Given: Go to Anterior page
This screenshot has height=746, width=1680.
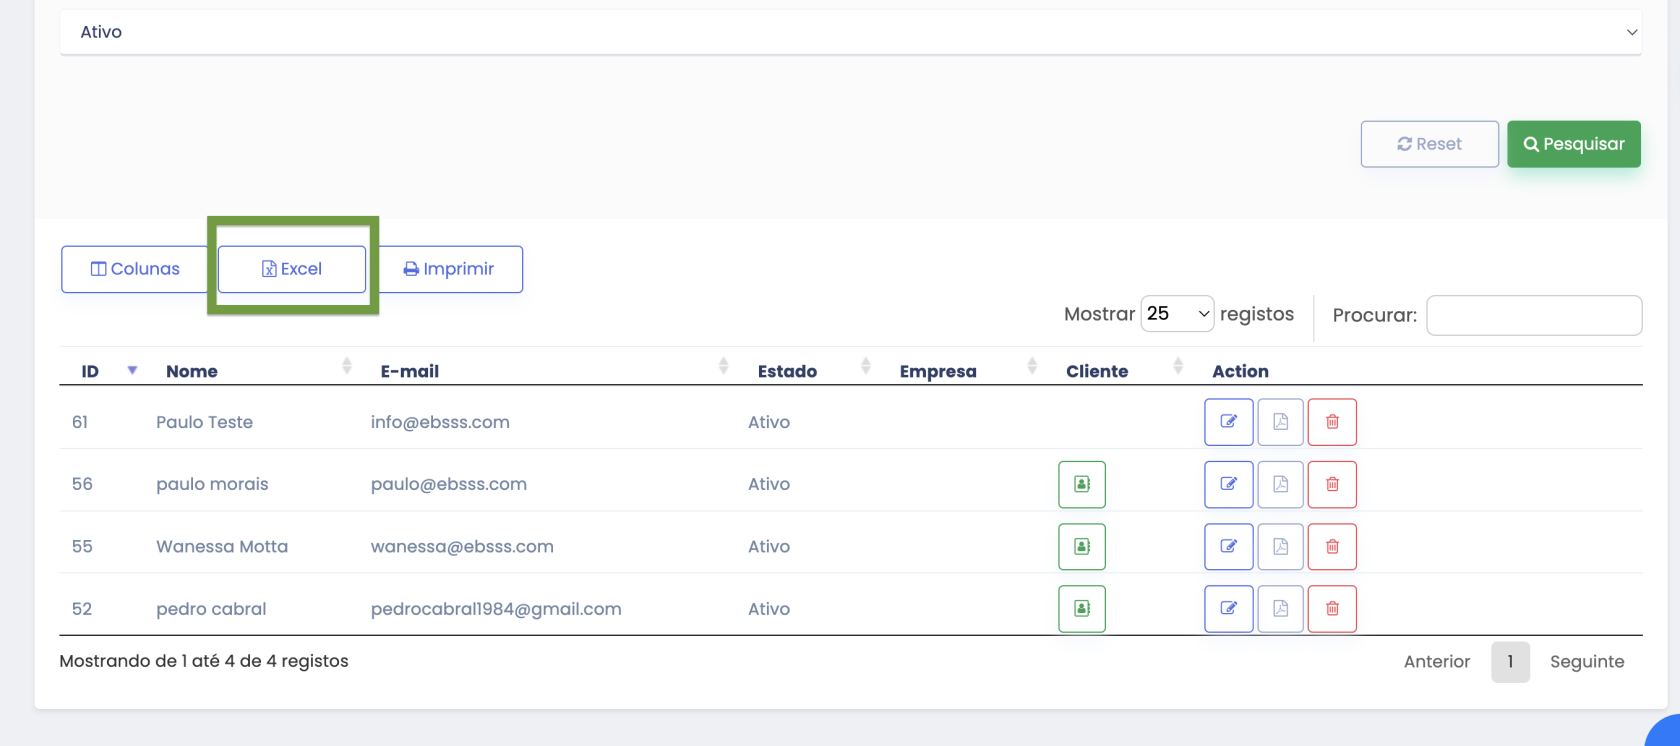Looking at the screenshot, I should click(1437, 662).
